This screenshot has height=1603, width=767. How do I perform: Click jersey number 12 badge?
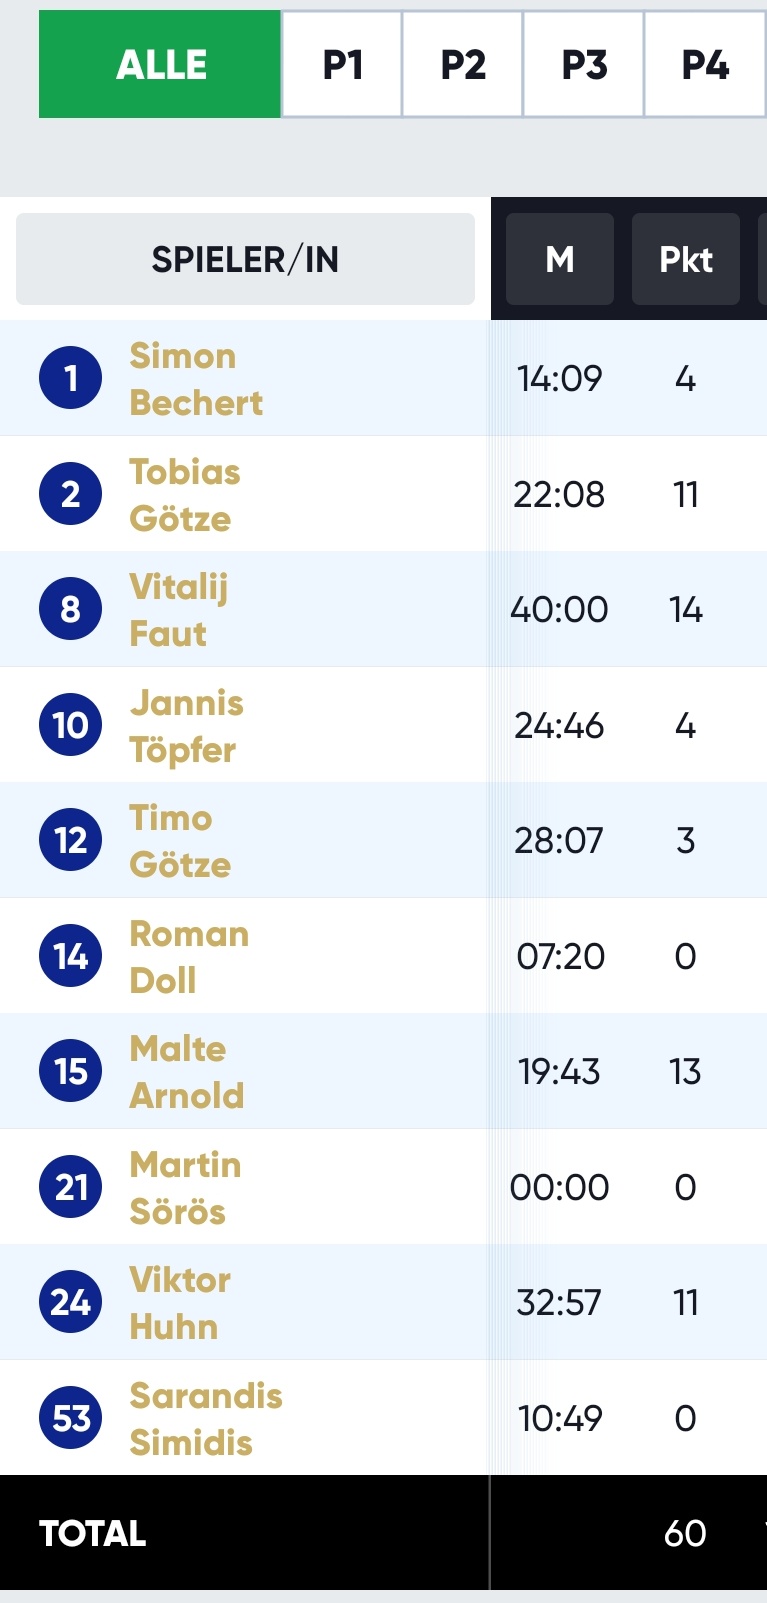pyautogui.click(x=70, y=840)
